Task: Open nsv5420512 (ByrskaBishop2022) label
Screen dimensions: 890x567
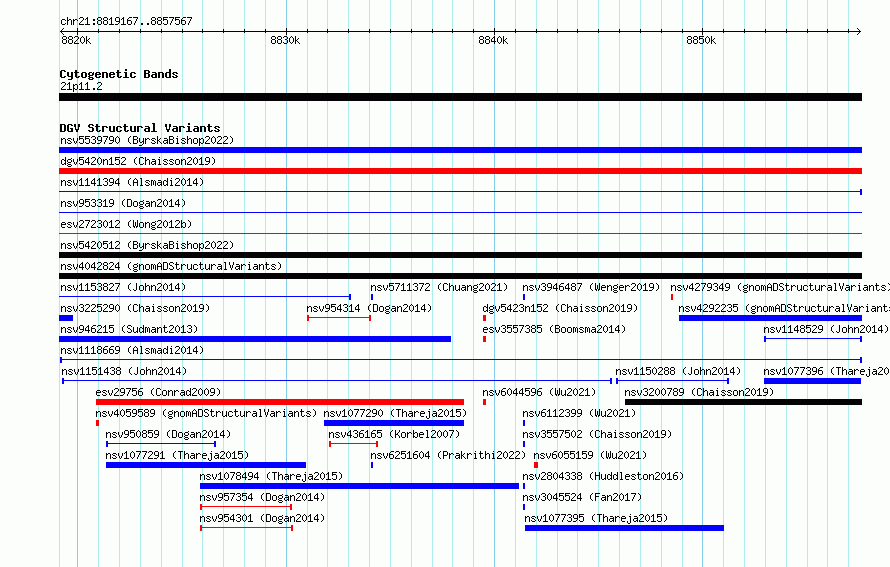Action: [147, 245]
